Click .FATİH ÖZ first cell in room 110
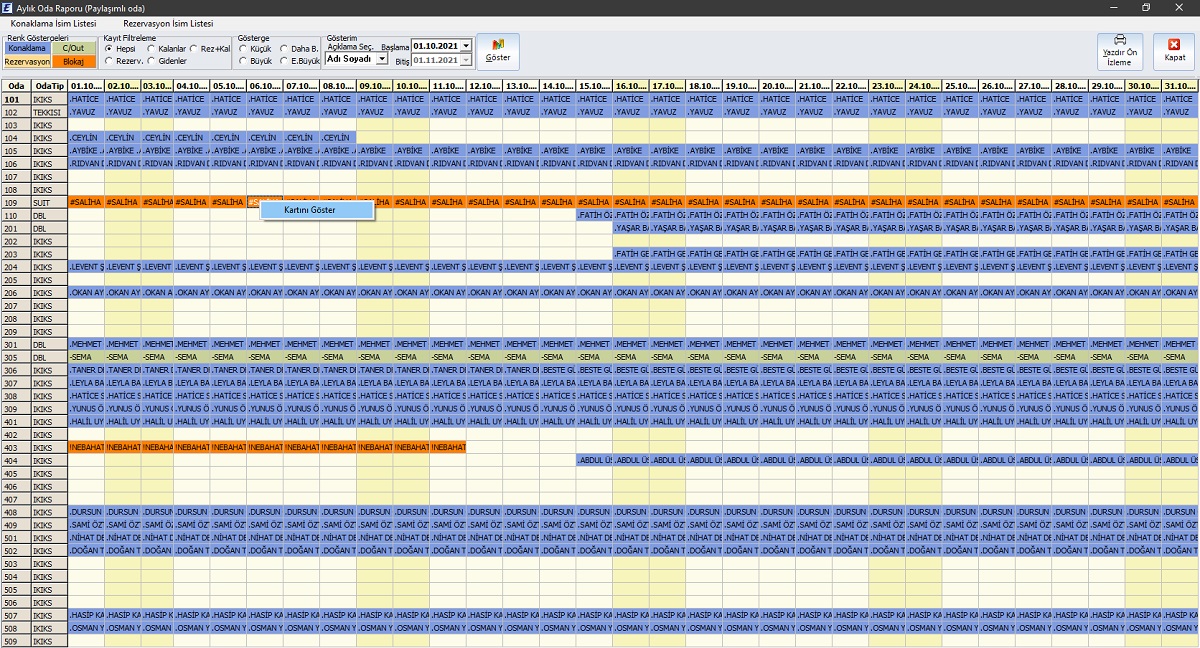The width and height of the screenshot is (1200, 648). pyautogui.click(x=595, y=216)
